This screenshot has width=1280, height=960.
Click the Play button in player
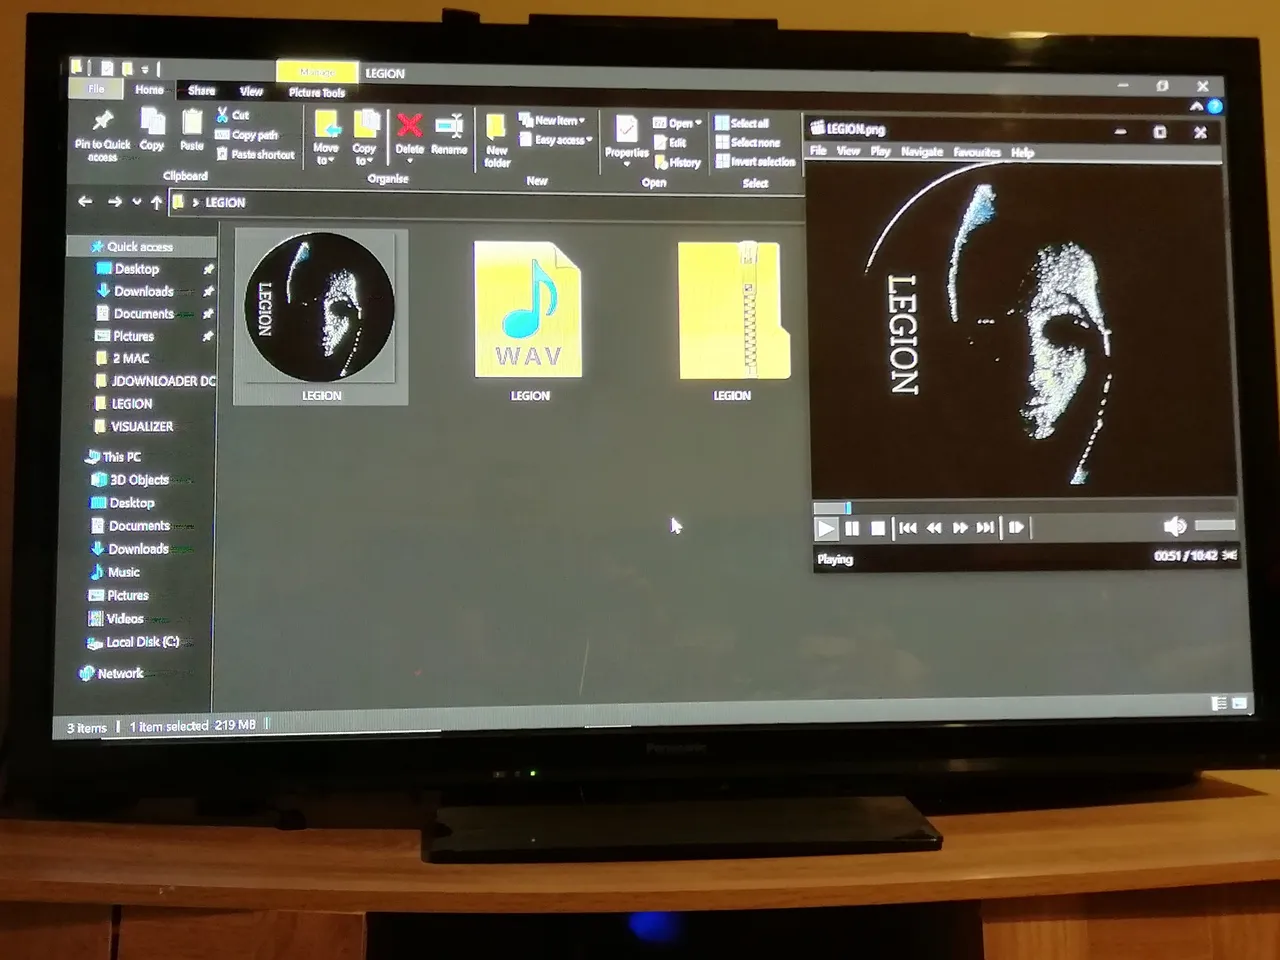pos(825,528)
